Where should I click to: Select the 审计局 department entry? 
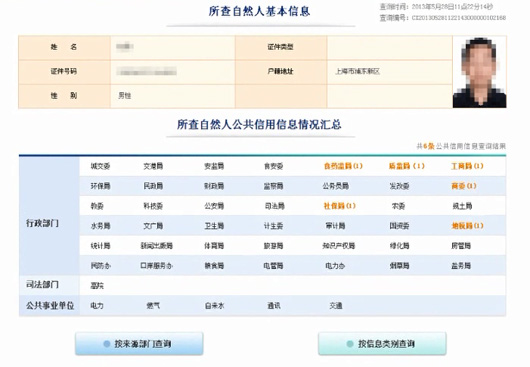pos(335,226)
